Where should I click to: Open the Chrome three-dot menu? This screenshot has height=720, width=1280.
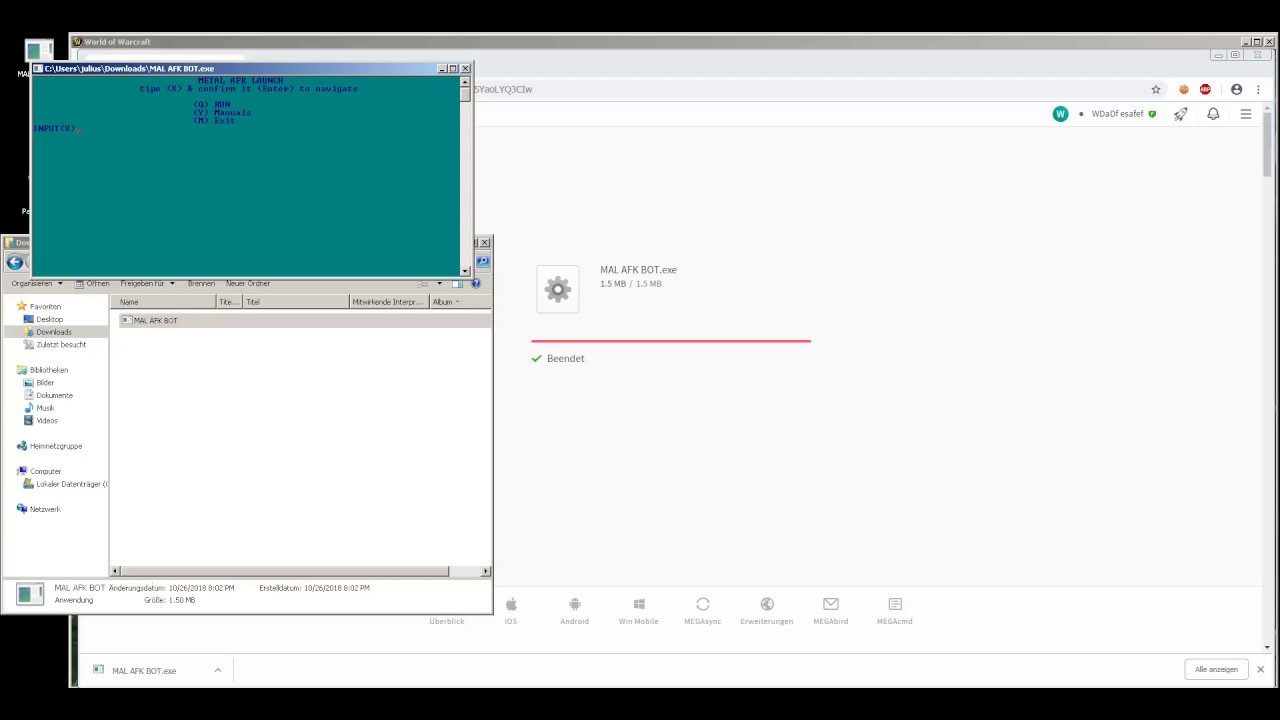click(1256, 89)
